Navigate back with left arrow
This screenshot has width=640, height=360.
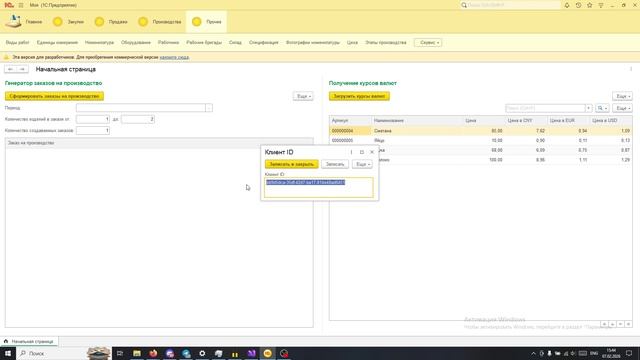(x=11, y=69)
